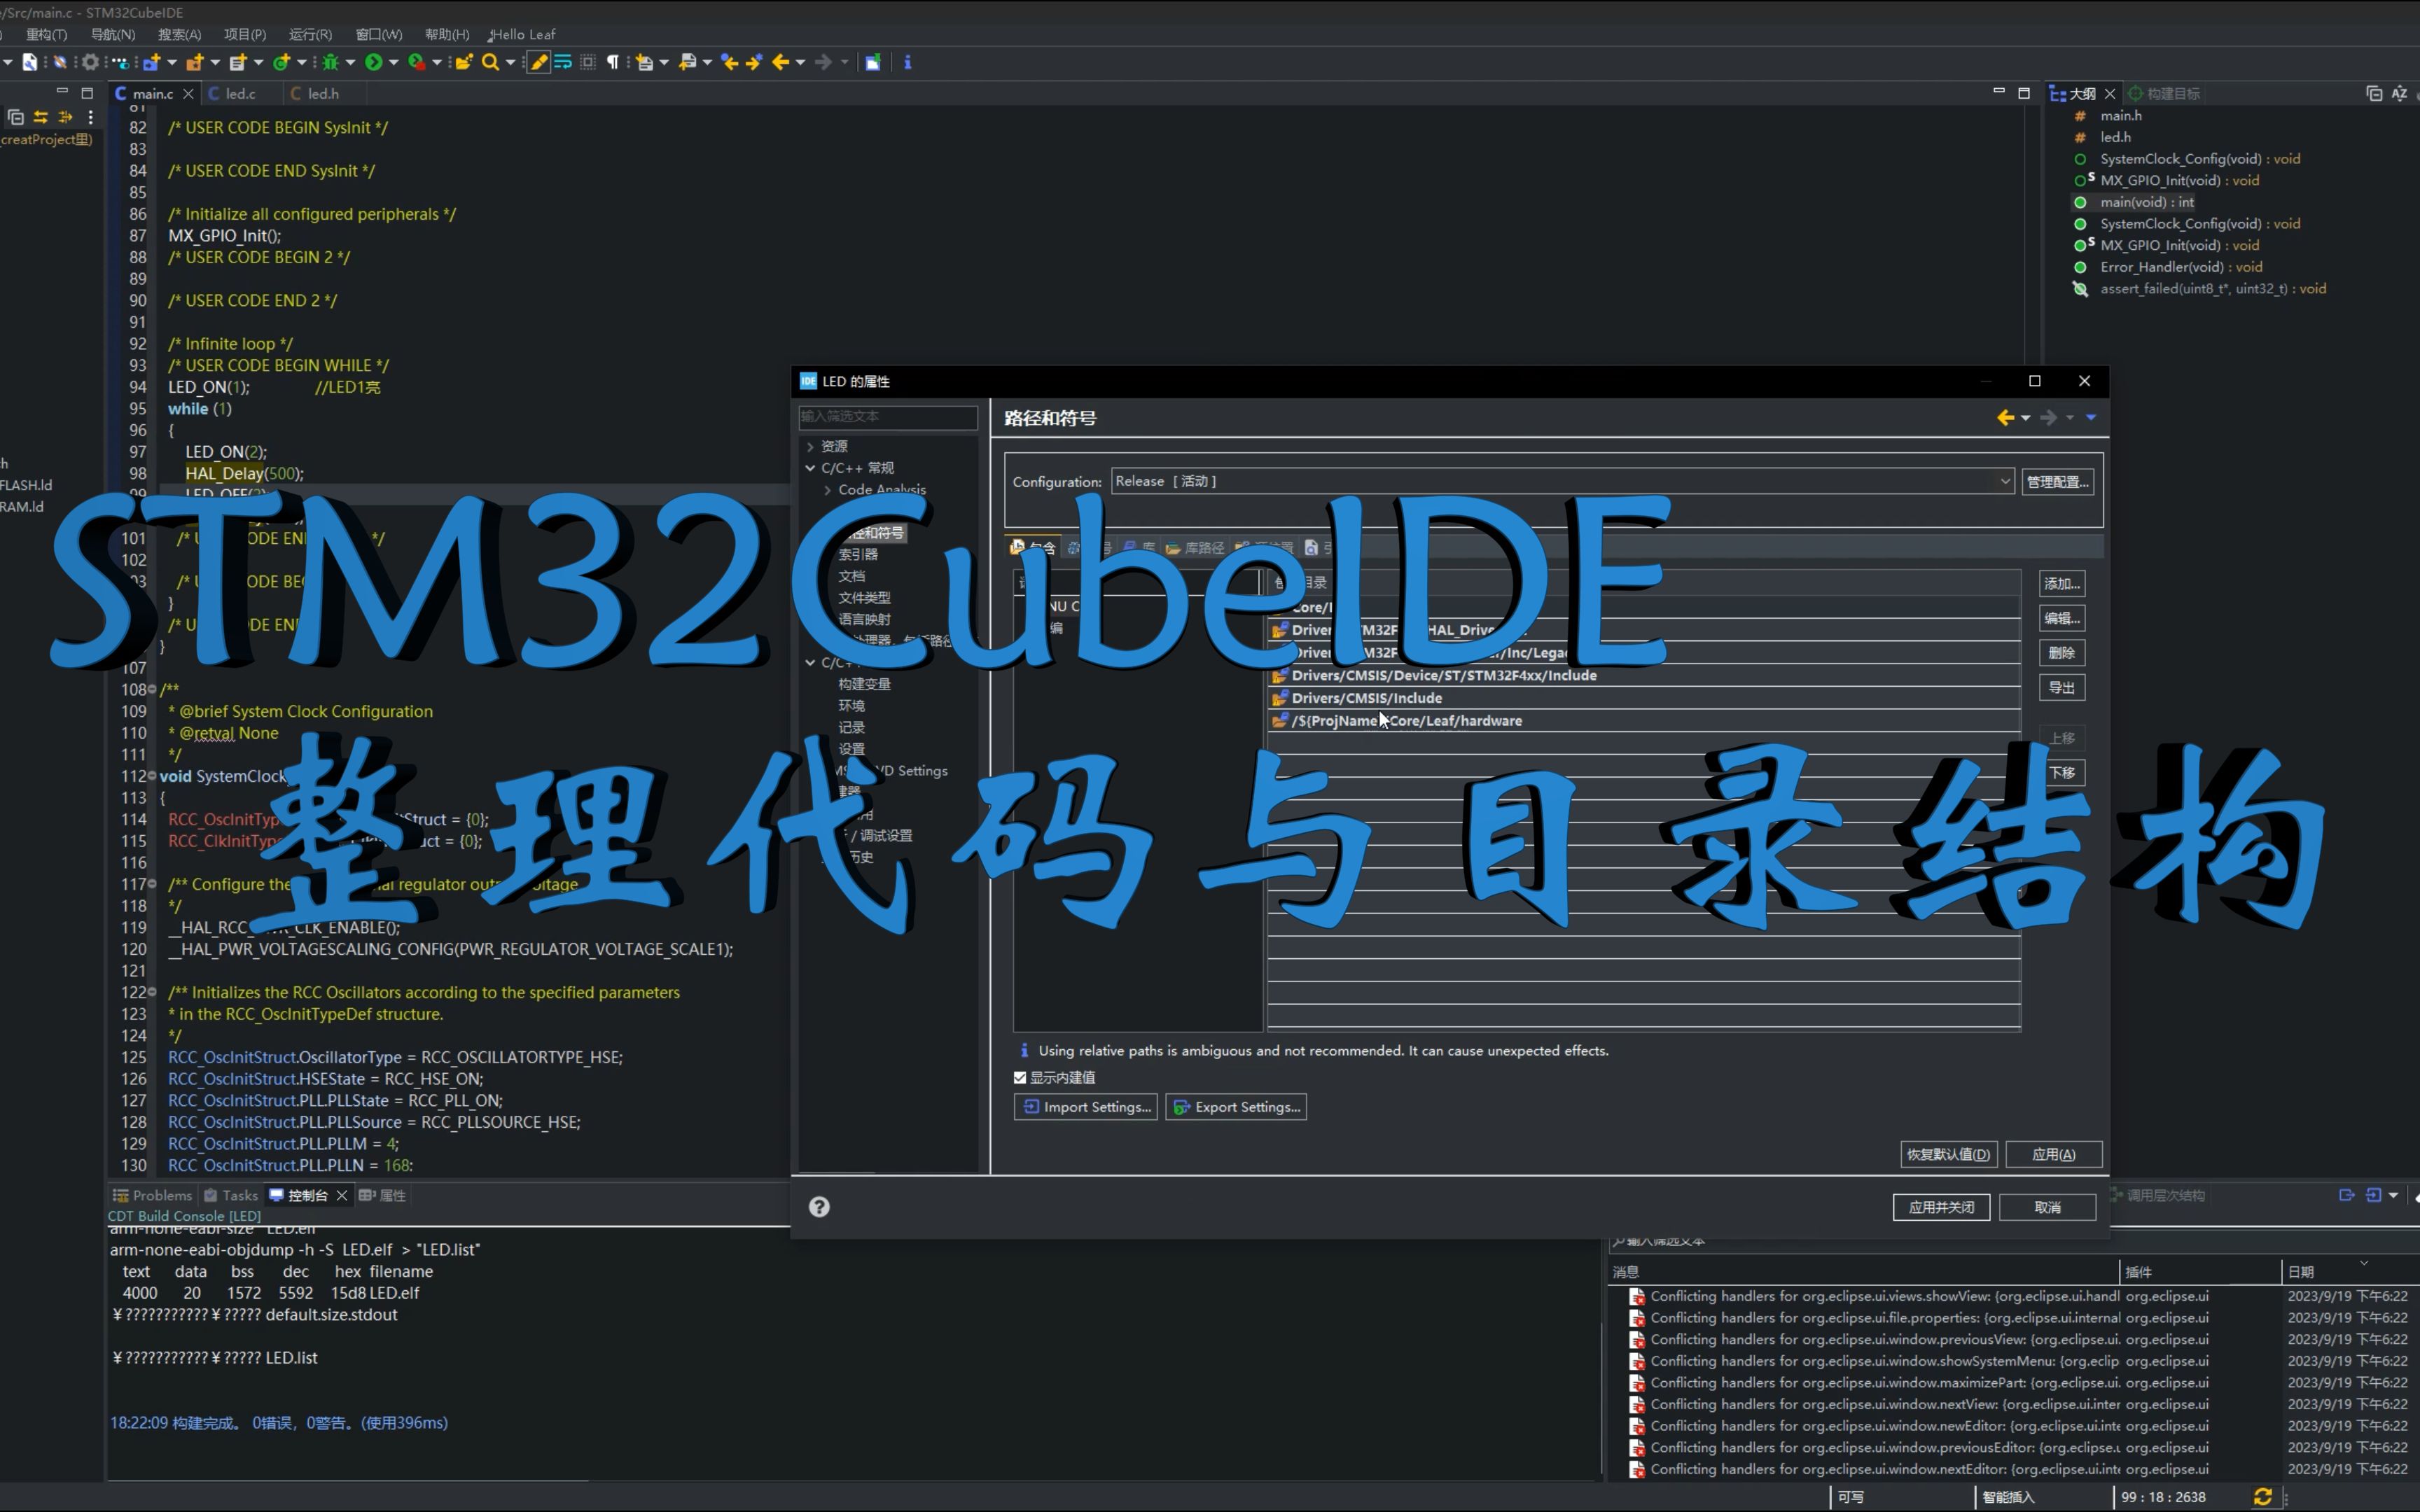This screenshot has width=2420, height=1512.
Task: Click the external tools run icon
Action: coord(417,62)
